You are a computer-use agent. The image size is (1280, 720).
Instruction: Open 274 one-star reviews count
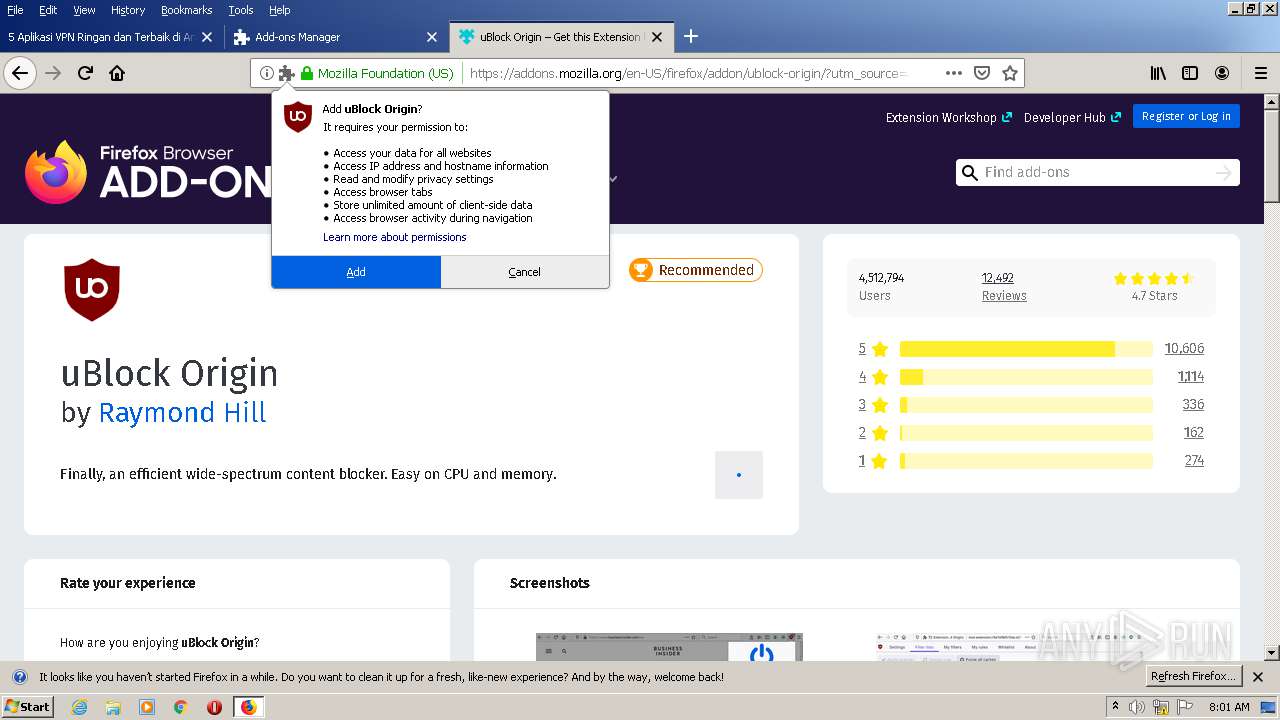(x=1193, y=461)
